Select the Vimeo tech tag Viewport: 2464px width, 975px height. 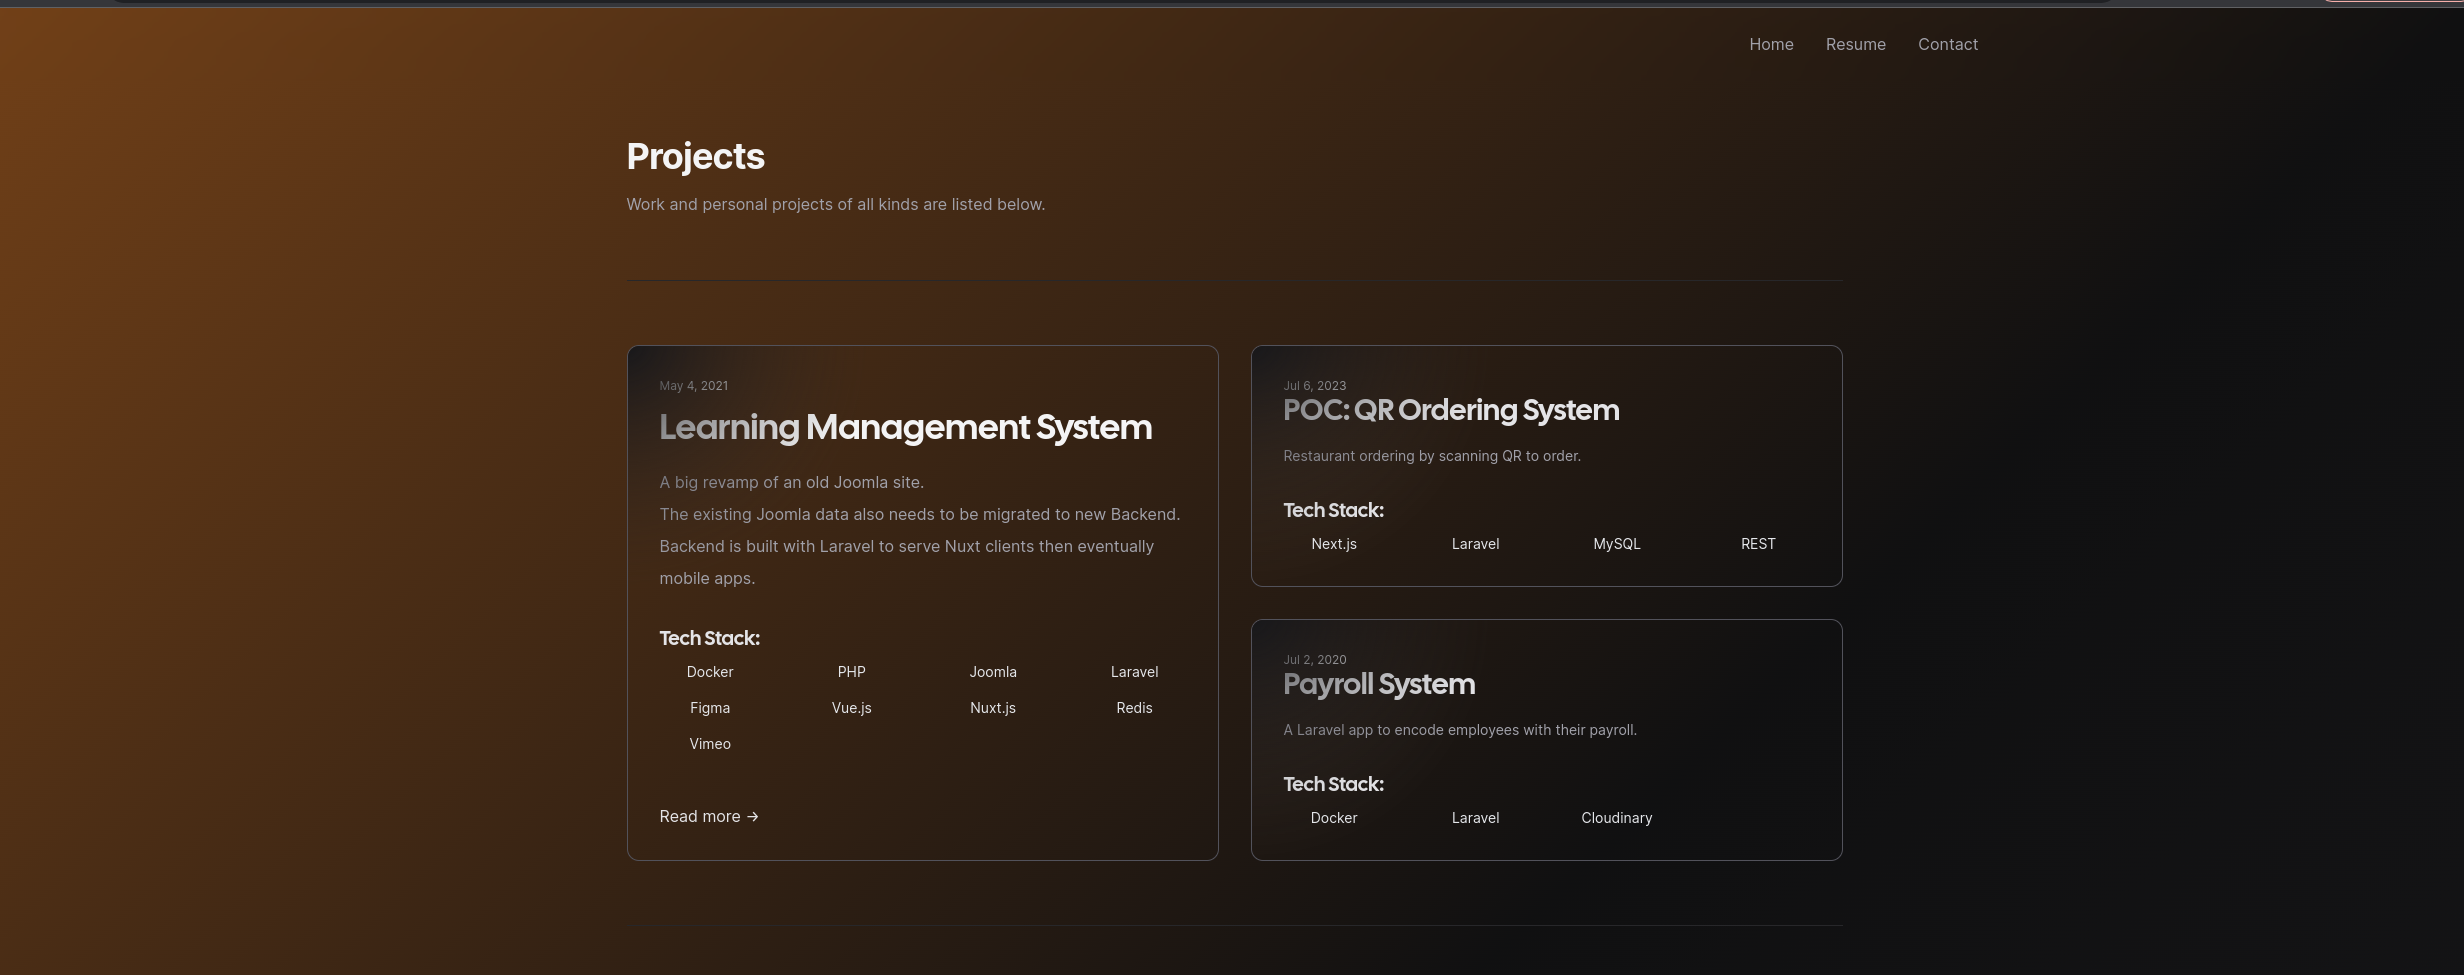pos(710,744)
